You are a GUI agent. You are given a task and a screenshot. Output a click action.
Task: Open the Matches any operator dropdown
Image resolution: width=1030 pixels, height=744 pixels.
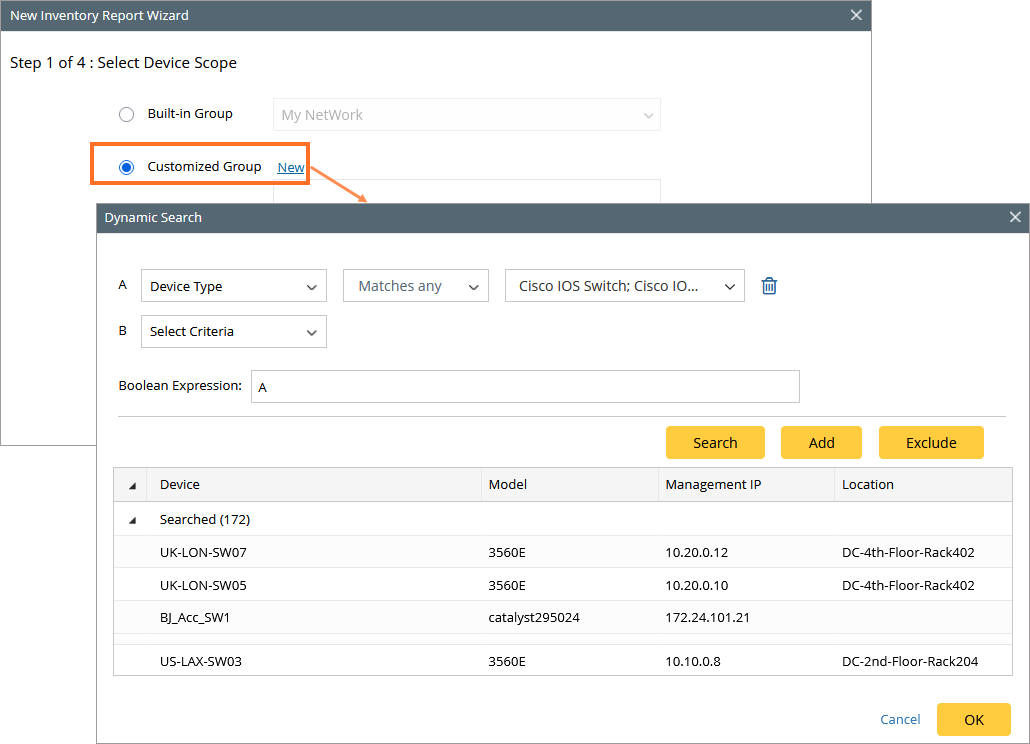(415, 286)
